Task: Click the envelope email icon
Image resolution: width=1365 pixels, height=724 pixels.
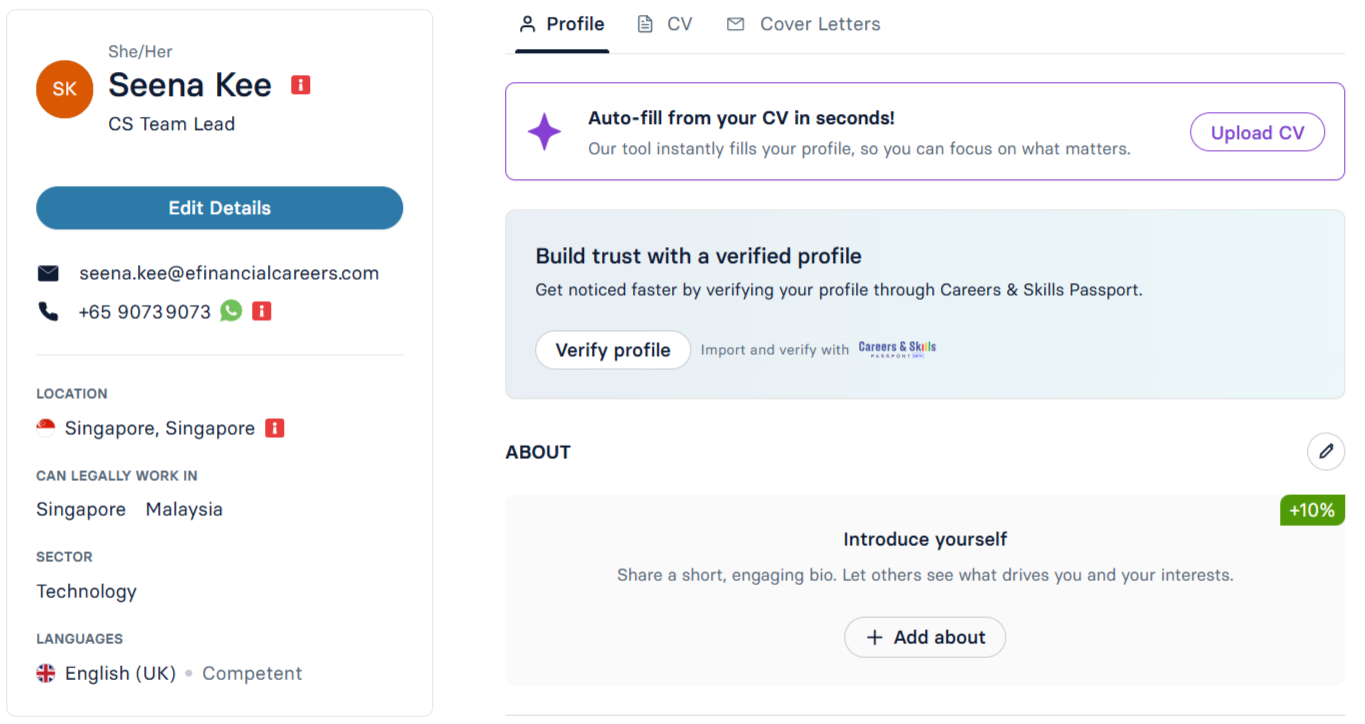Action: (48, 273)
